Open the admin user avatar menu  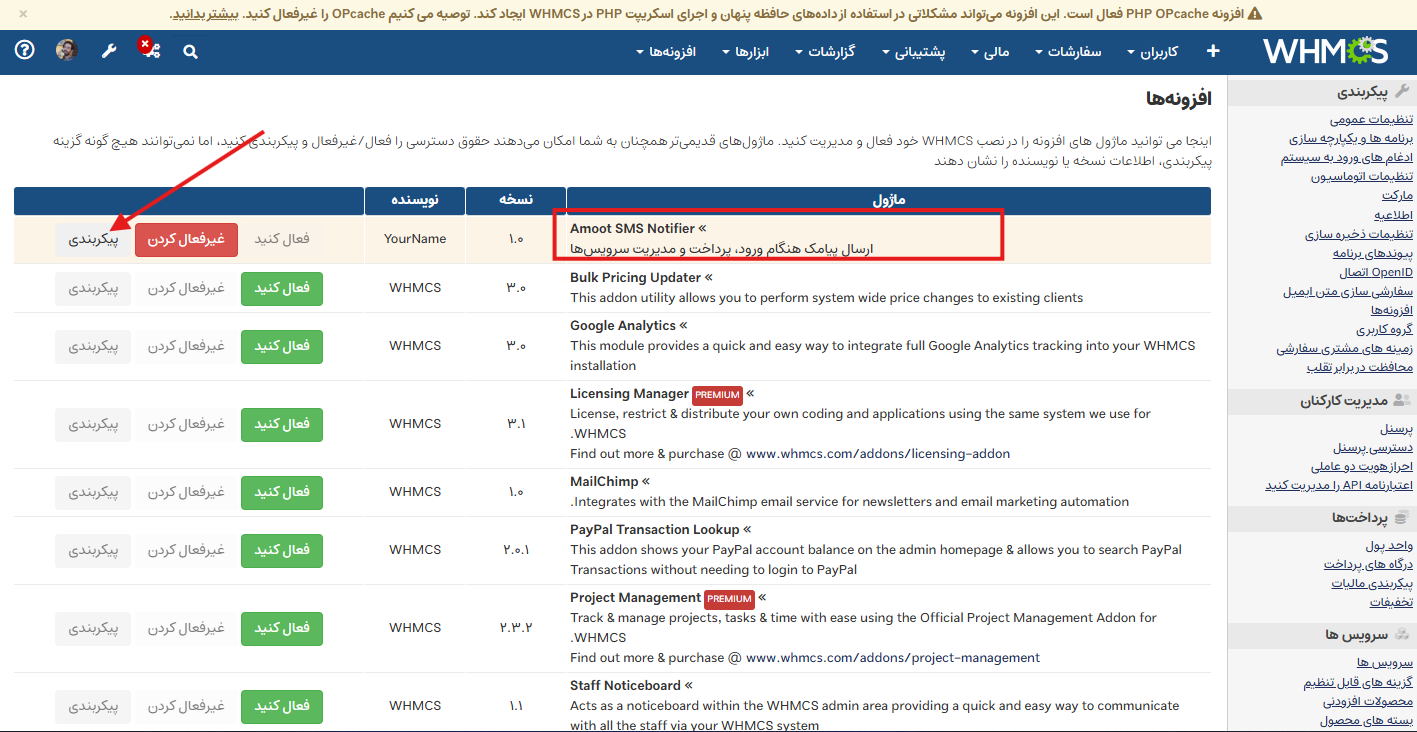[67, 51]
